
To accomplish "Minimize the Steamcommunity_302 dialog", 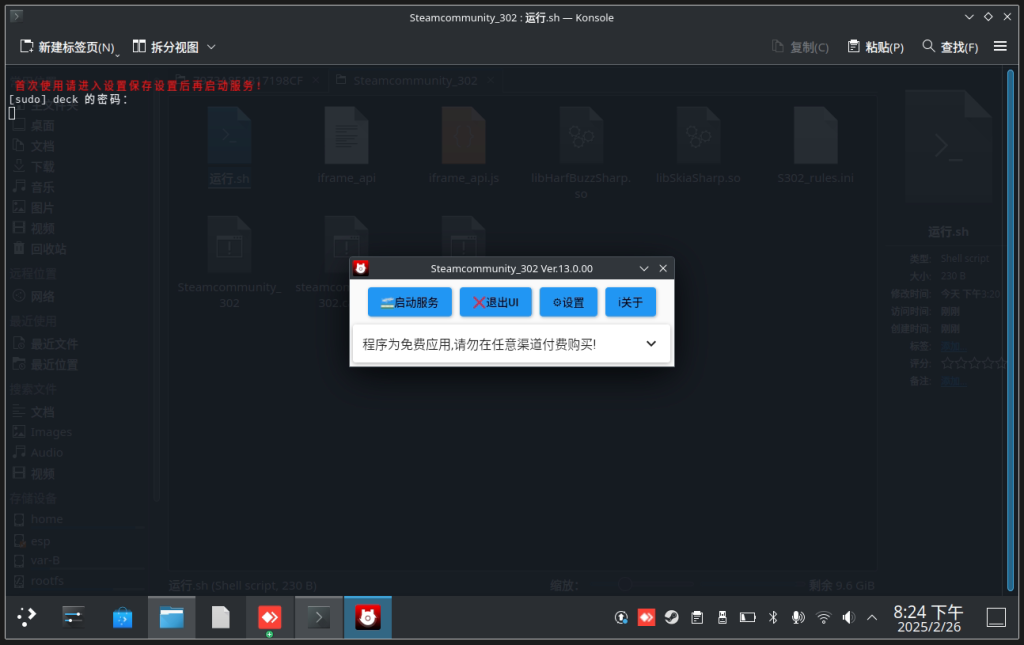I will tap(644, 268).
